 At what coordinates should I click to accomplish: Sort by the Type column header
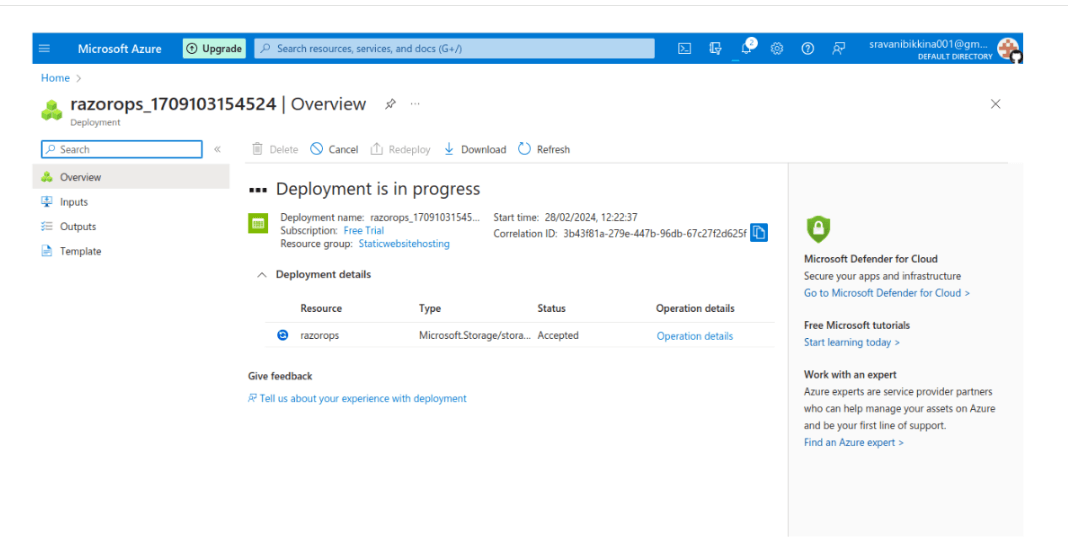(430, 308)
